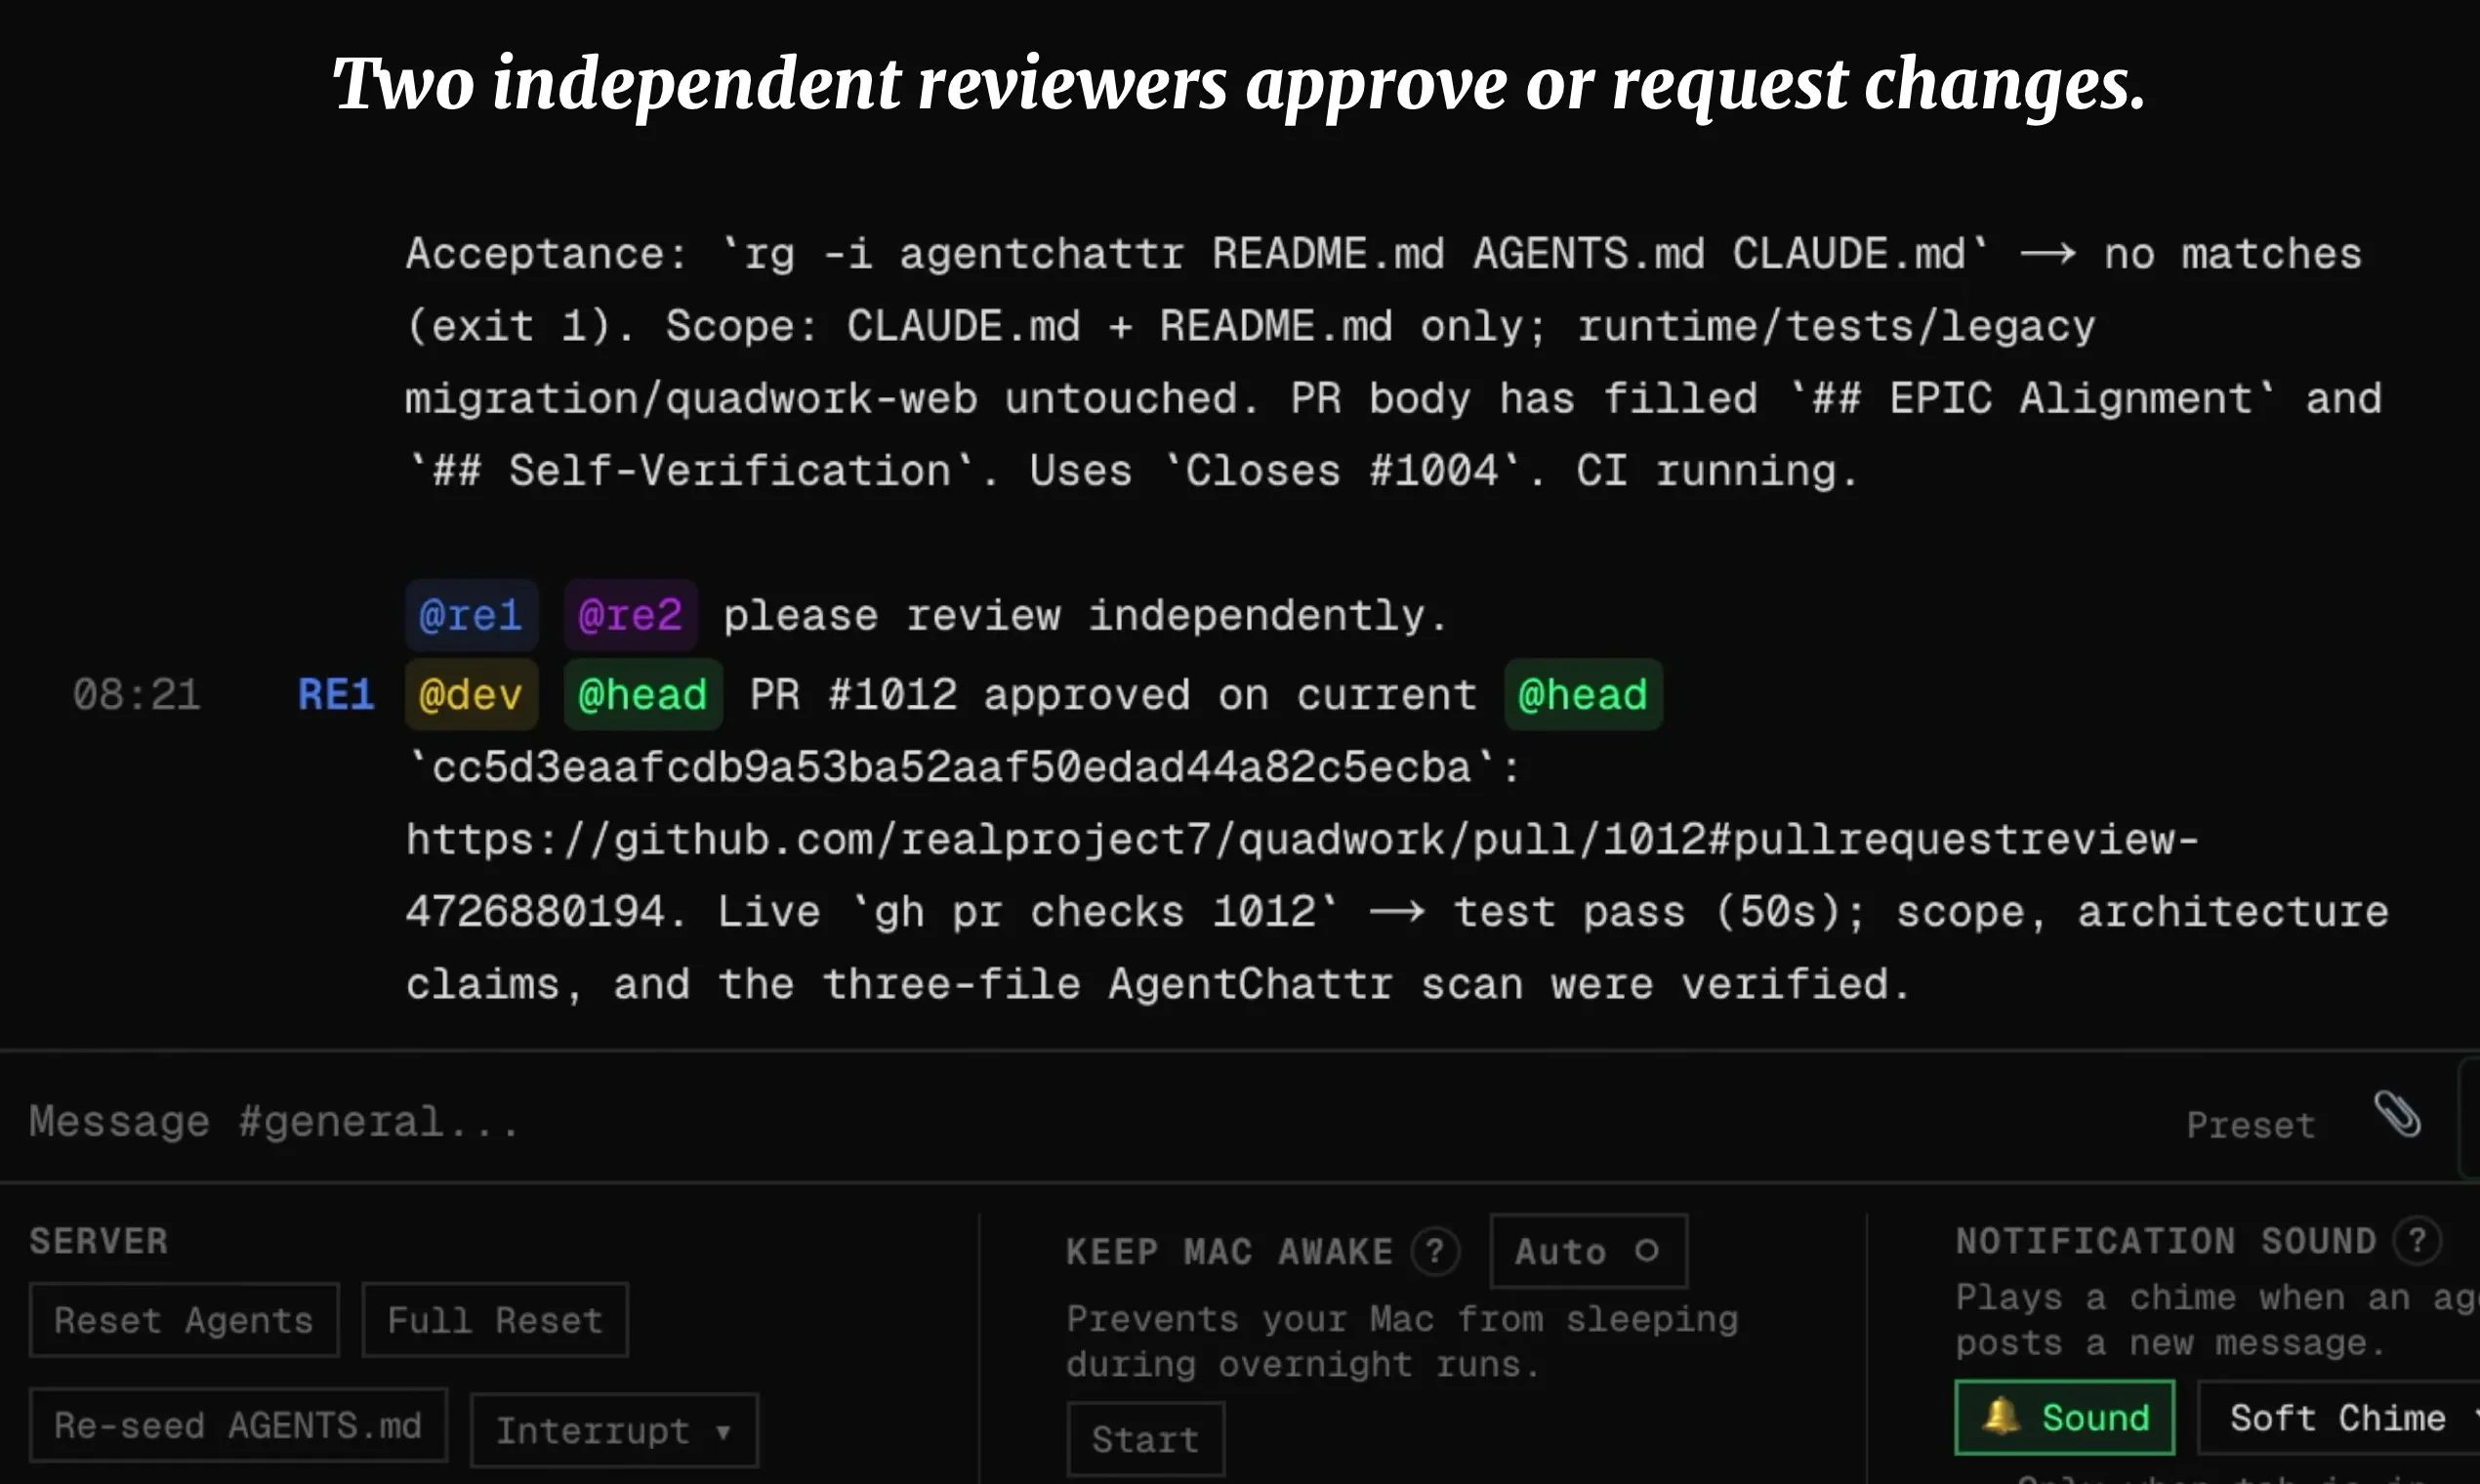Click the SERVER section heading
The height and width of the screenshot is (1484, 2480).
point(99,1241)
